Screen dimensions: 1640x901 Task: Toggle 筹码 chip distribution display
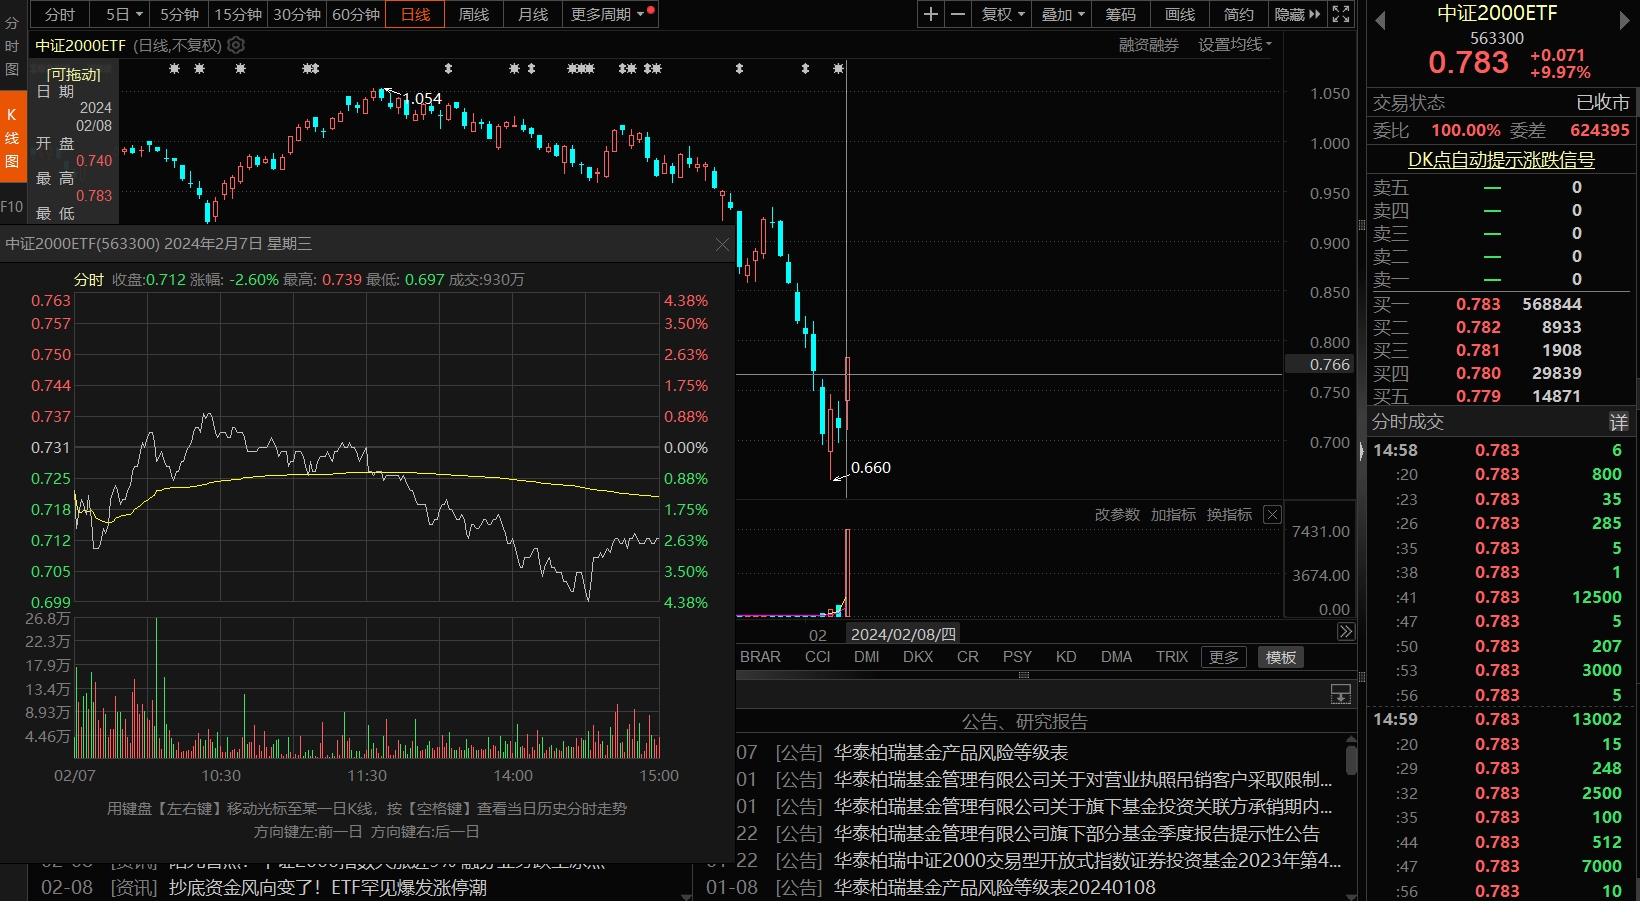point(1120,14)
